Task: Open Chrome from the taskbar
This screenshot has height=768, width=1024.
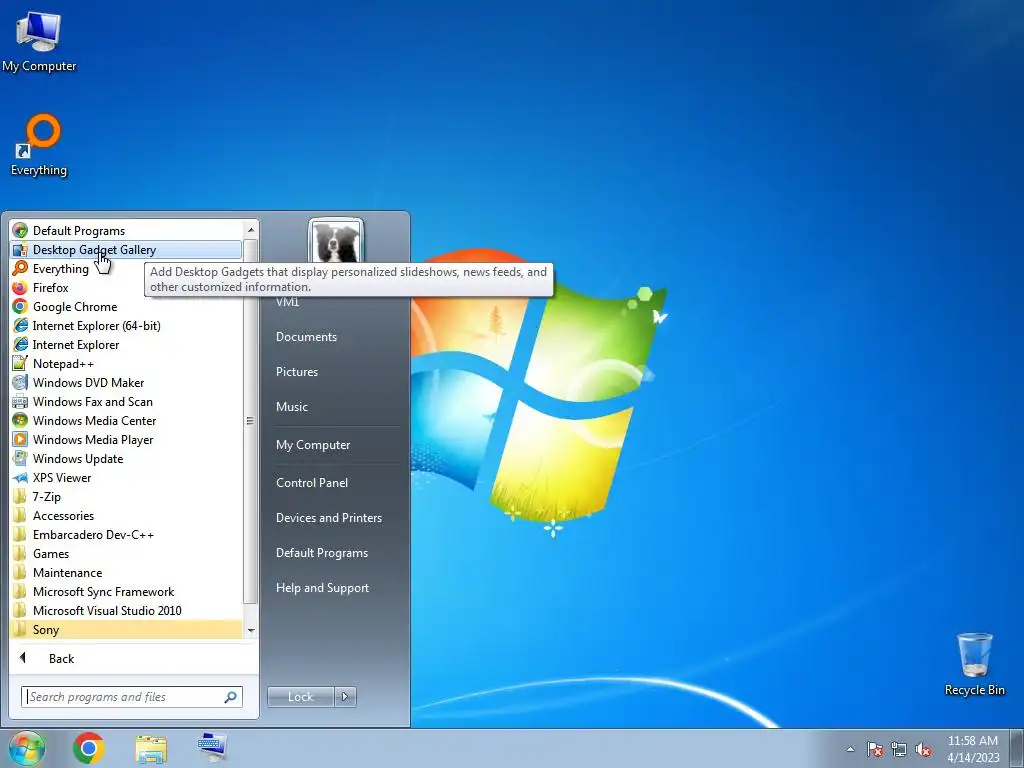Action: pyautogui.click(x=89, y=748)
